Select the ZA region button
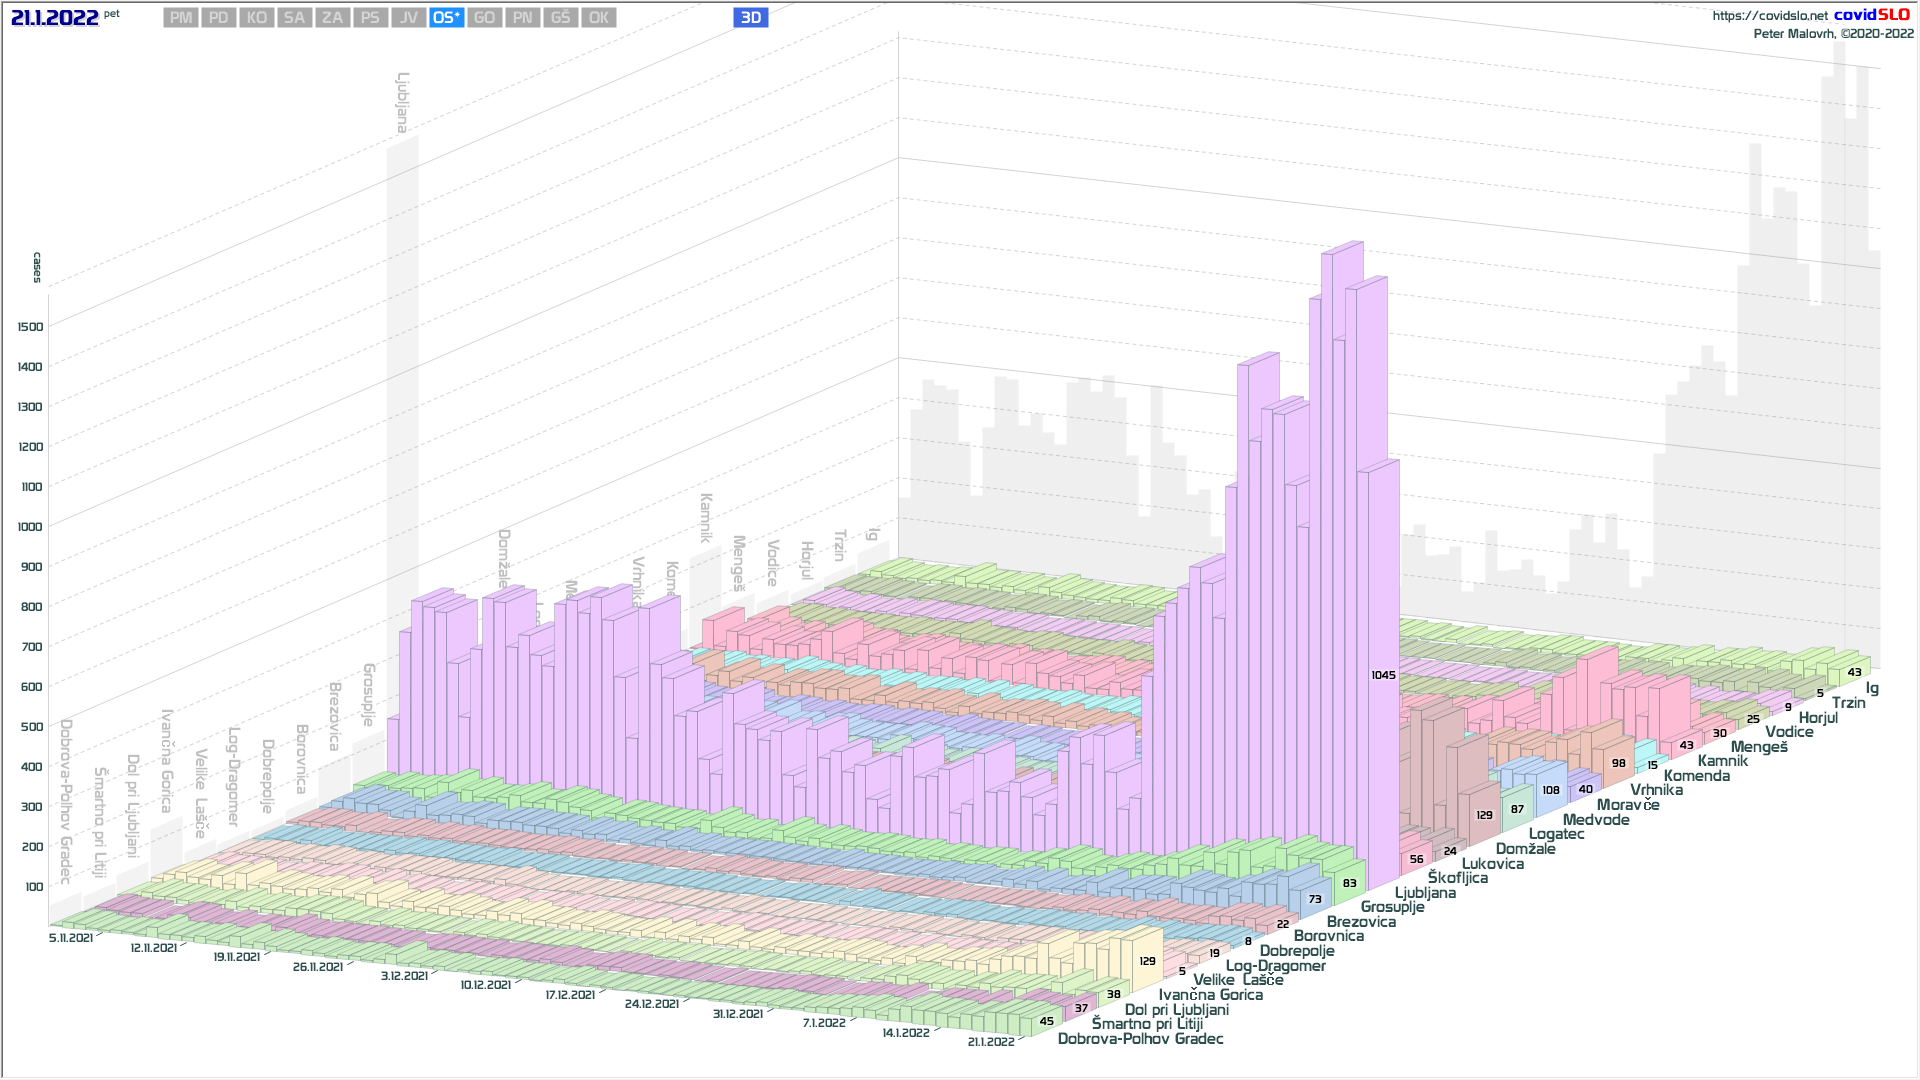 332,18
